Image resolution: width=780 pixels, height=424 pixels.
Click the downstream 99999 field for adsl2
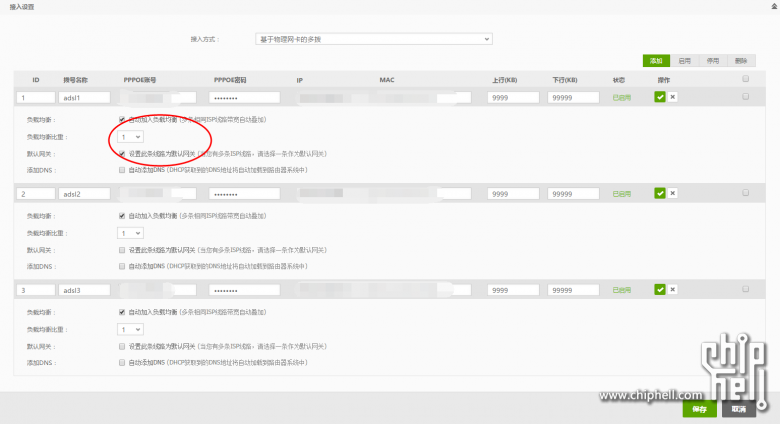pyautogui.click(x=574, y=194)
